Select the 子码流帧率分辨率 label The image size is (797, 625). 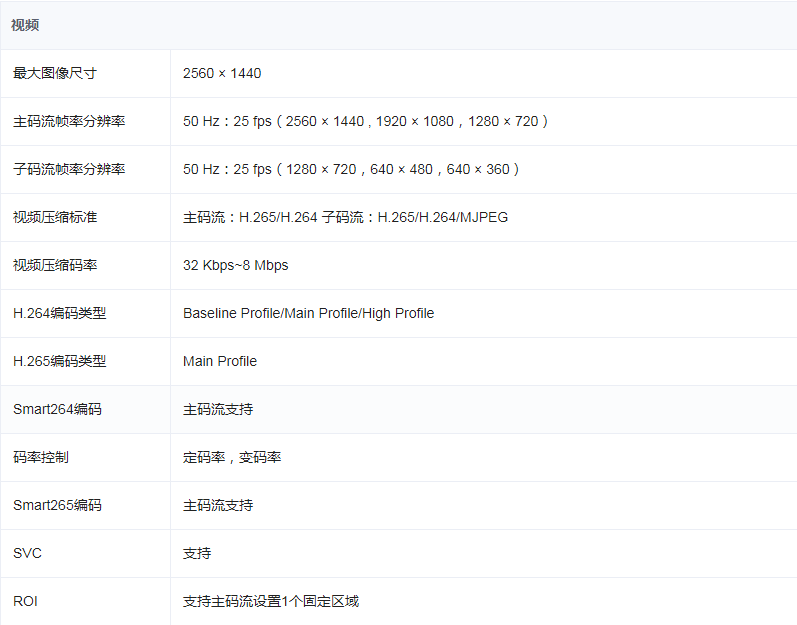pos(69,169)
